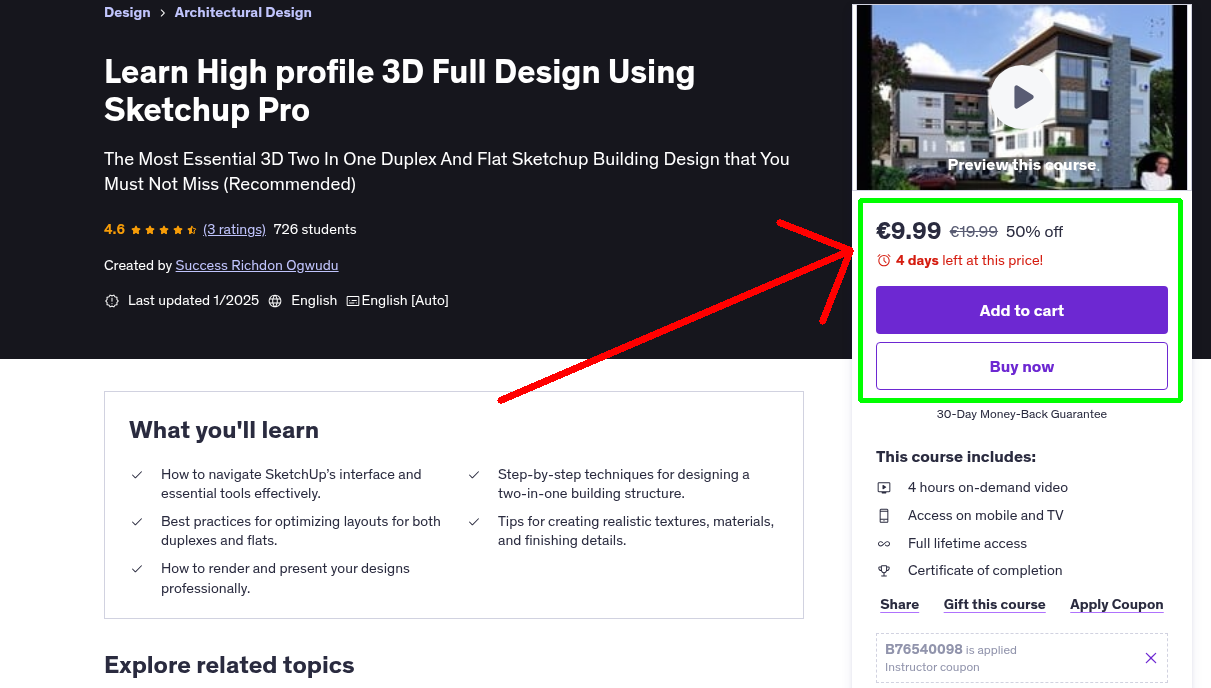Click Gift this course link

(994, 604)
